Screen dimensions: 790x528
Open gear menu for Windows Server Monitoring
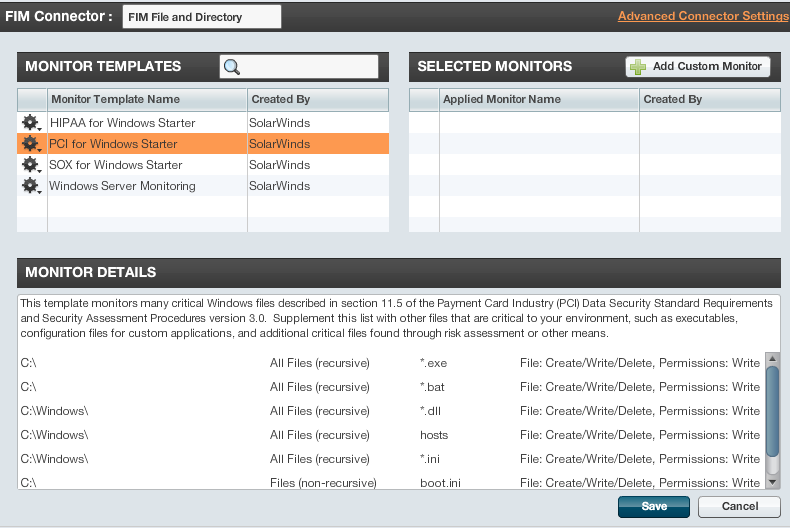31,186
